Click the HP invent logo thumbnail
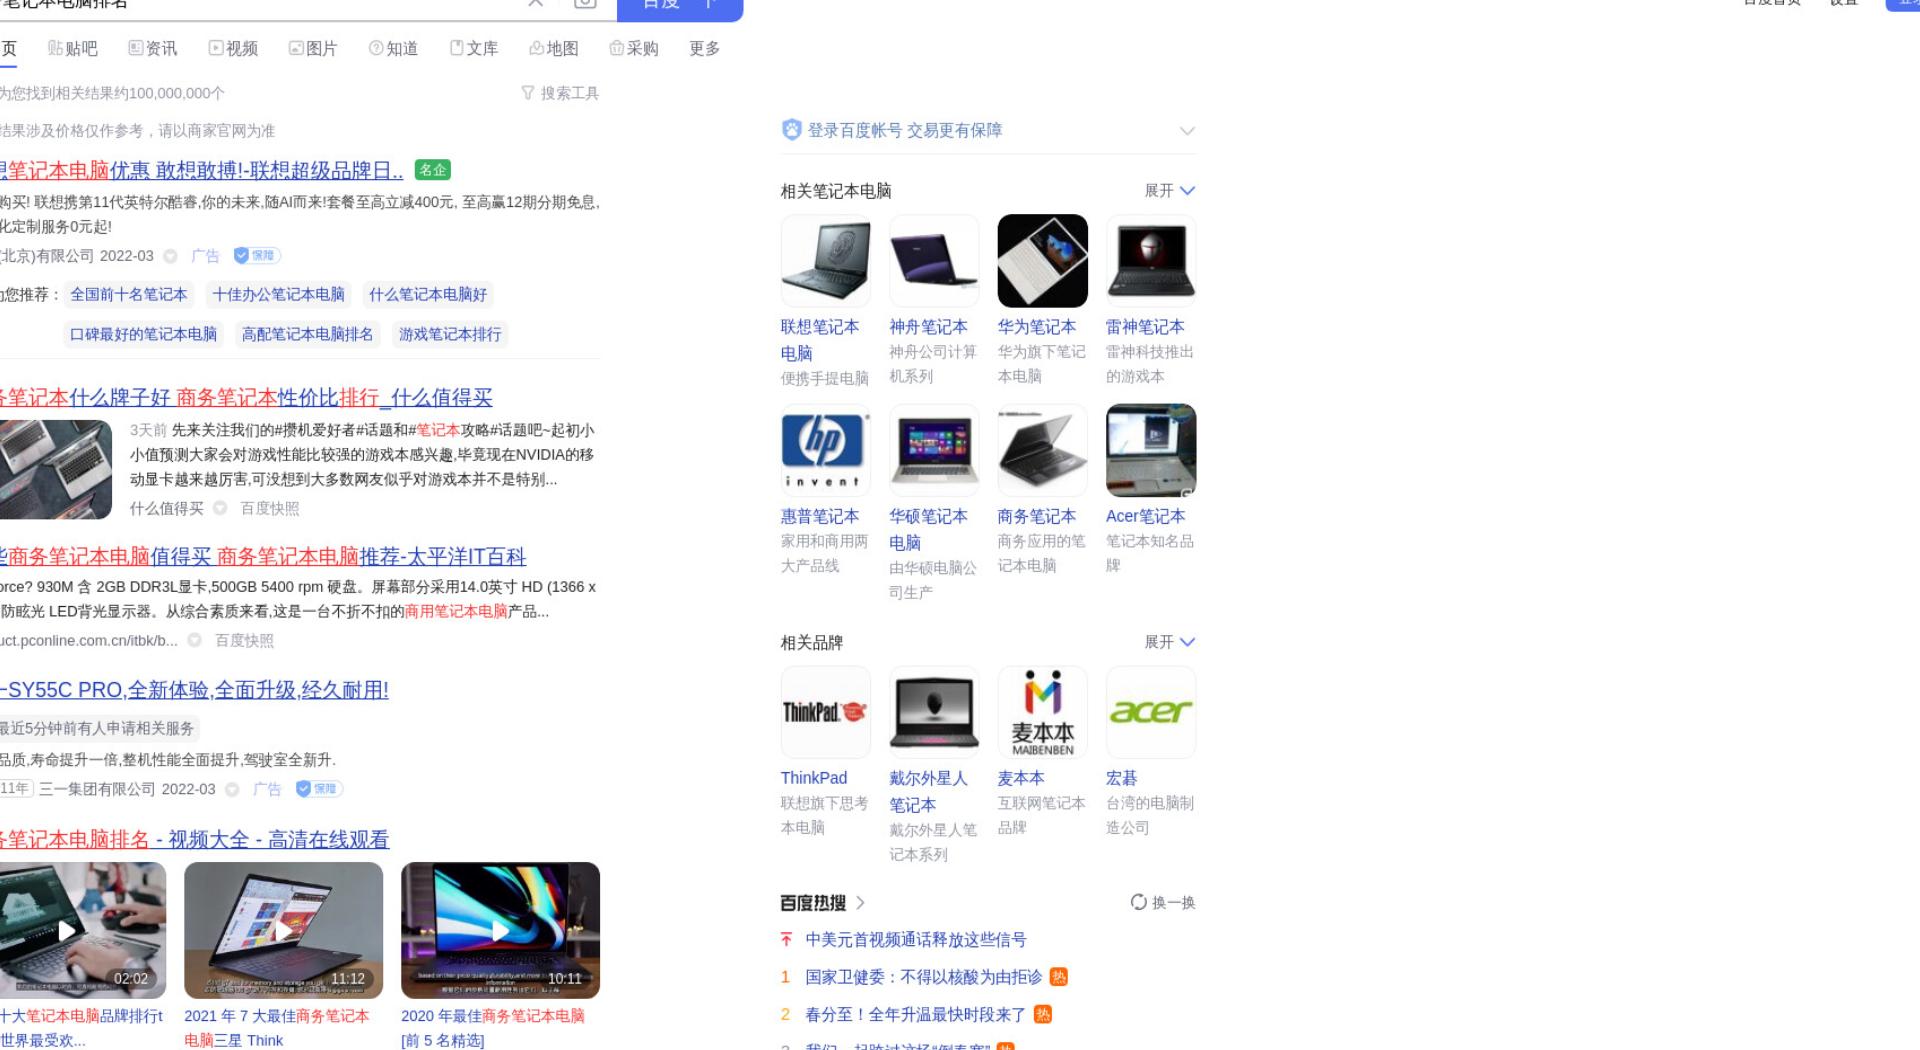The width and height of the screenshot is (1920, 1050). click(826, 450)
